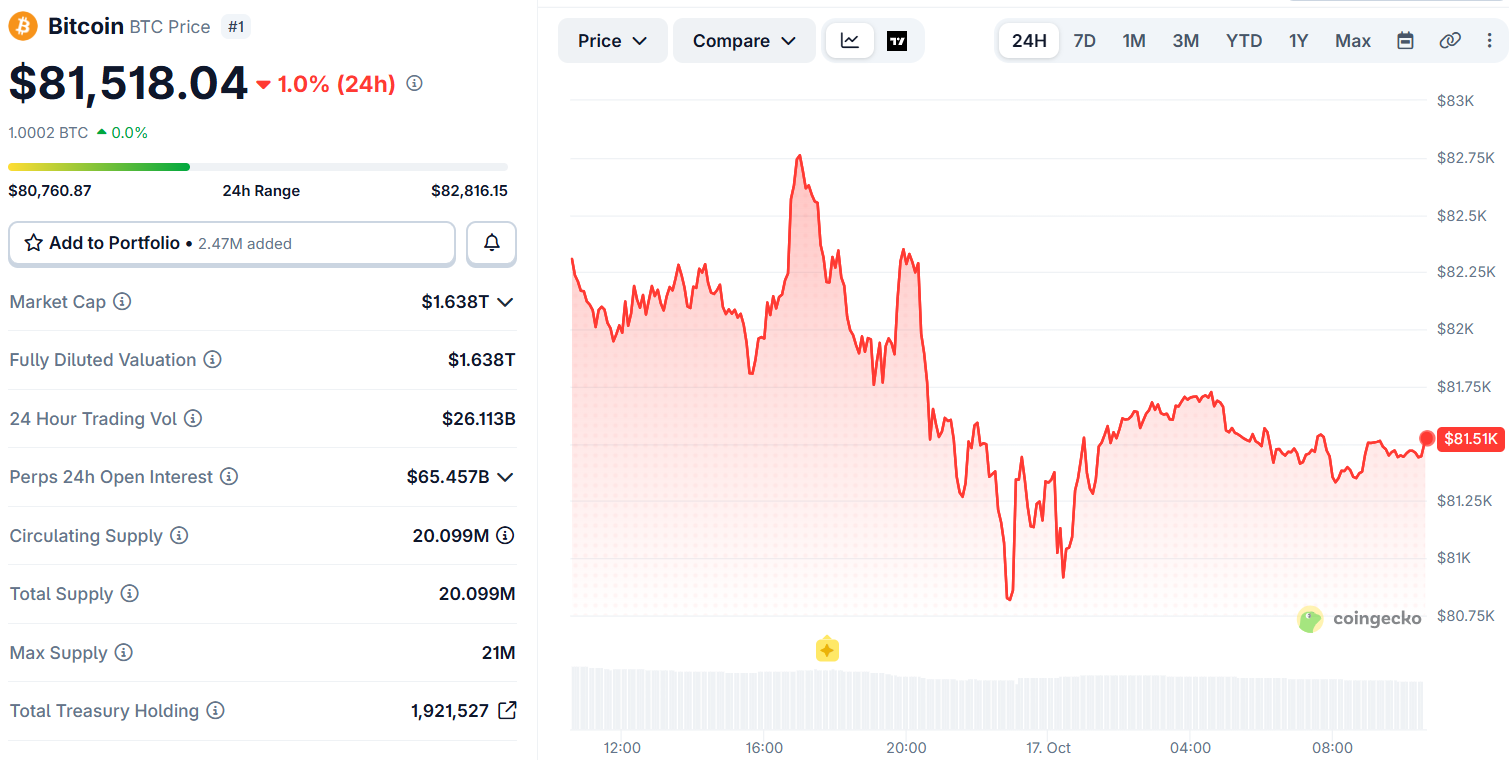Show Market Cap info tooltip
Viewport: 1511px width, 760px height.
coord(122,301)
